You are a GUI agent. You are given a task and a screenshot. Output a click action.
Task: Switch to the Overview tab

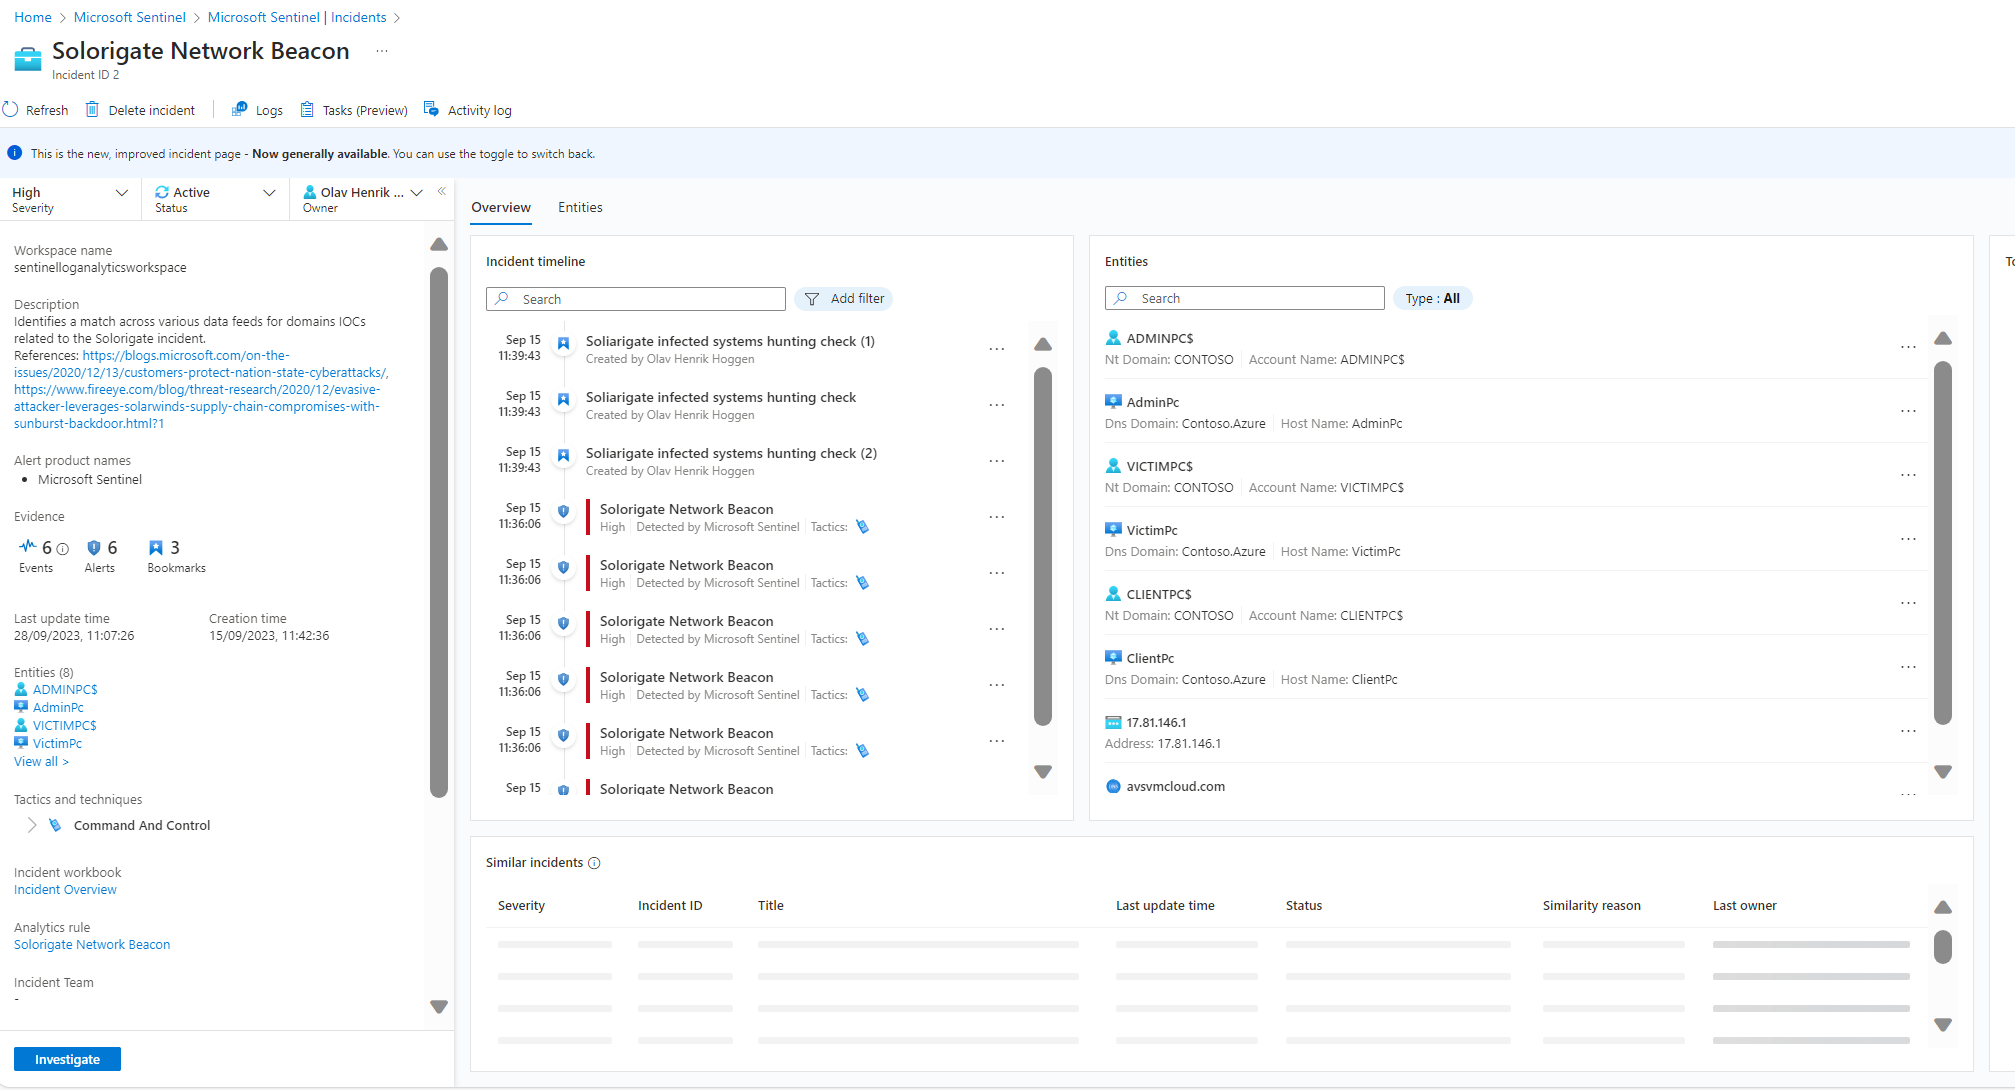[501, 207]
